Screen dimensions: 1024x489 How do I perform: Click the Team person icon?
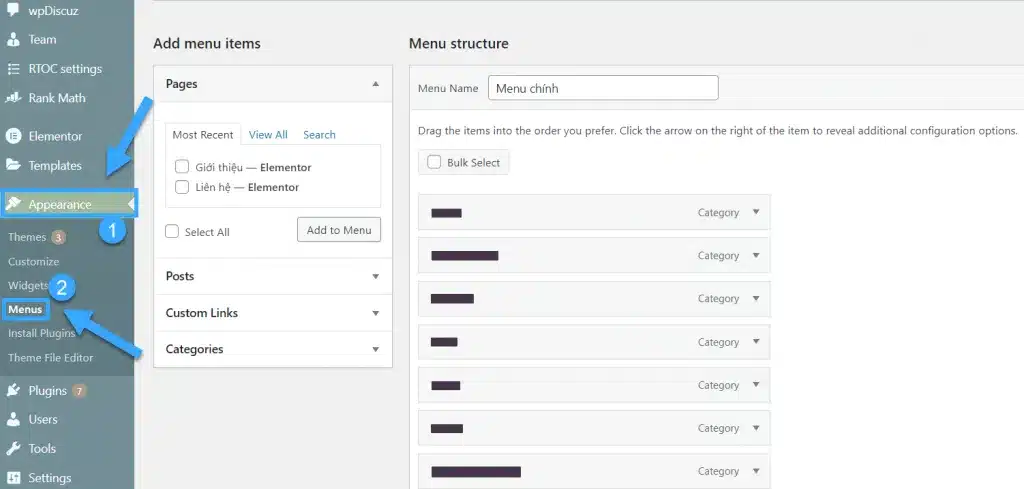click(x=13, y=39)
